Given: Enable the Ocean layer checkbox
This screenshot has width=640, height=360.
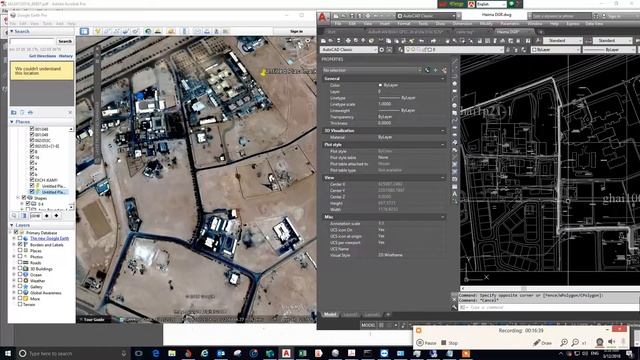Looking at the screenshot, I should (20, 275).
